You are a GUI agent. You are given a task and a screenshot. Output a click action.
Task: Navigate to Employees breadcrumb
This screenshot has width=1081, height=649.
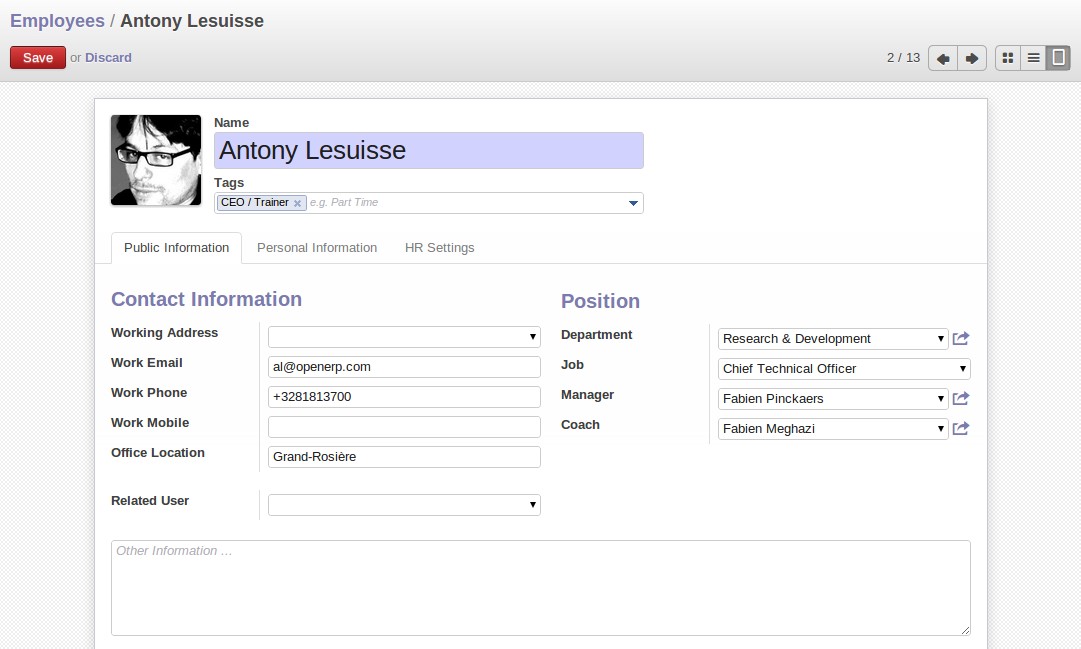pos(57,21)
